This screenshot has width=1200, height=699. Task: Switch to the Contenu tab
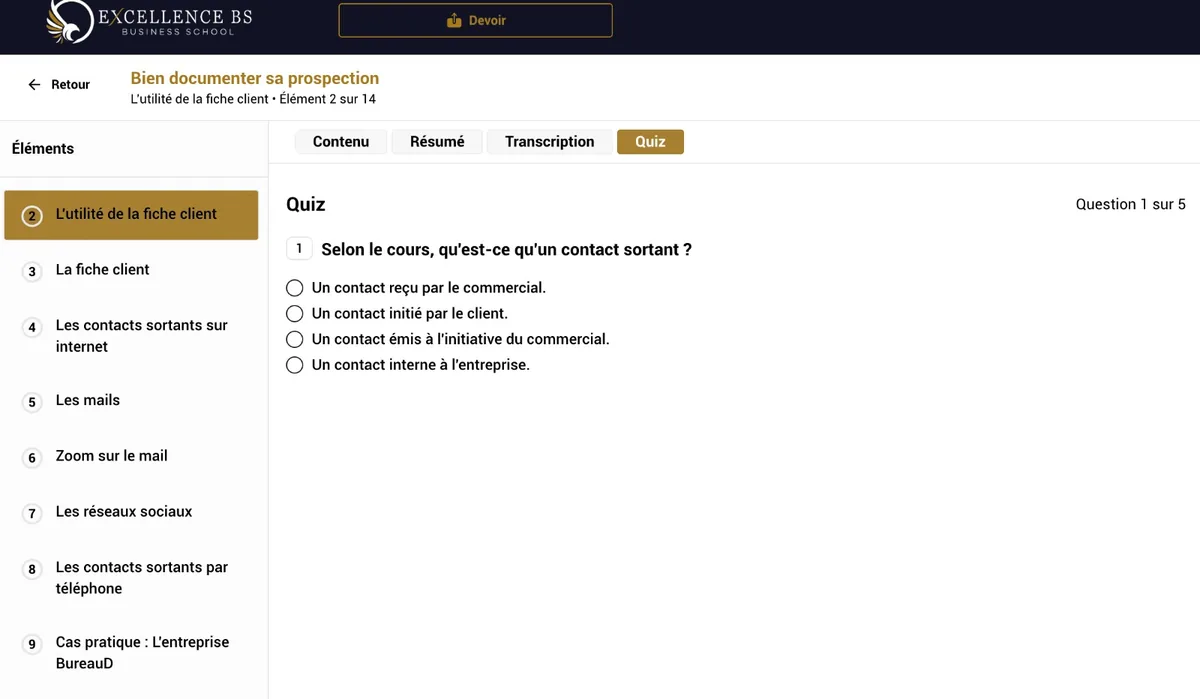(x=341, y=142)
